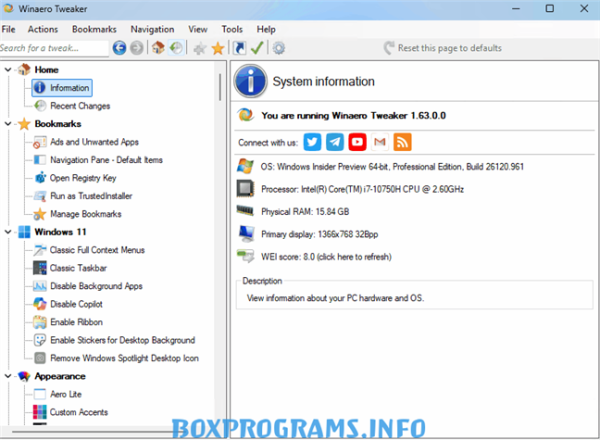Click the Search for a tweak field
Image resolution: width=600 pixels, height=440 pixels.
(x=54, y=48)
